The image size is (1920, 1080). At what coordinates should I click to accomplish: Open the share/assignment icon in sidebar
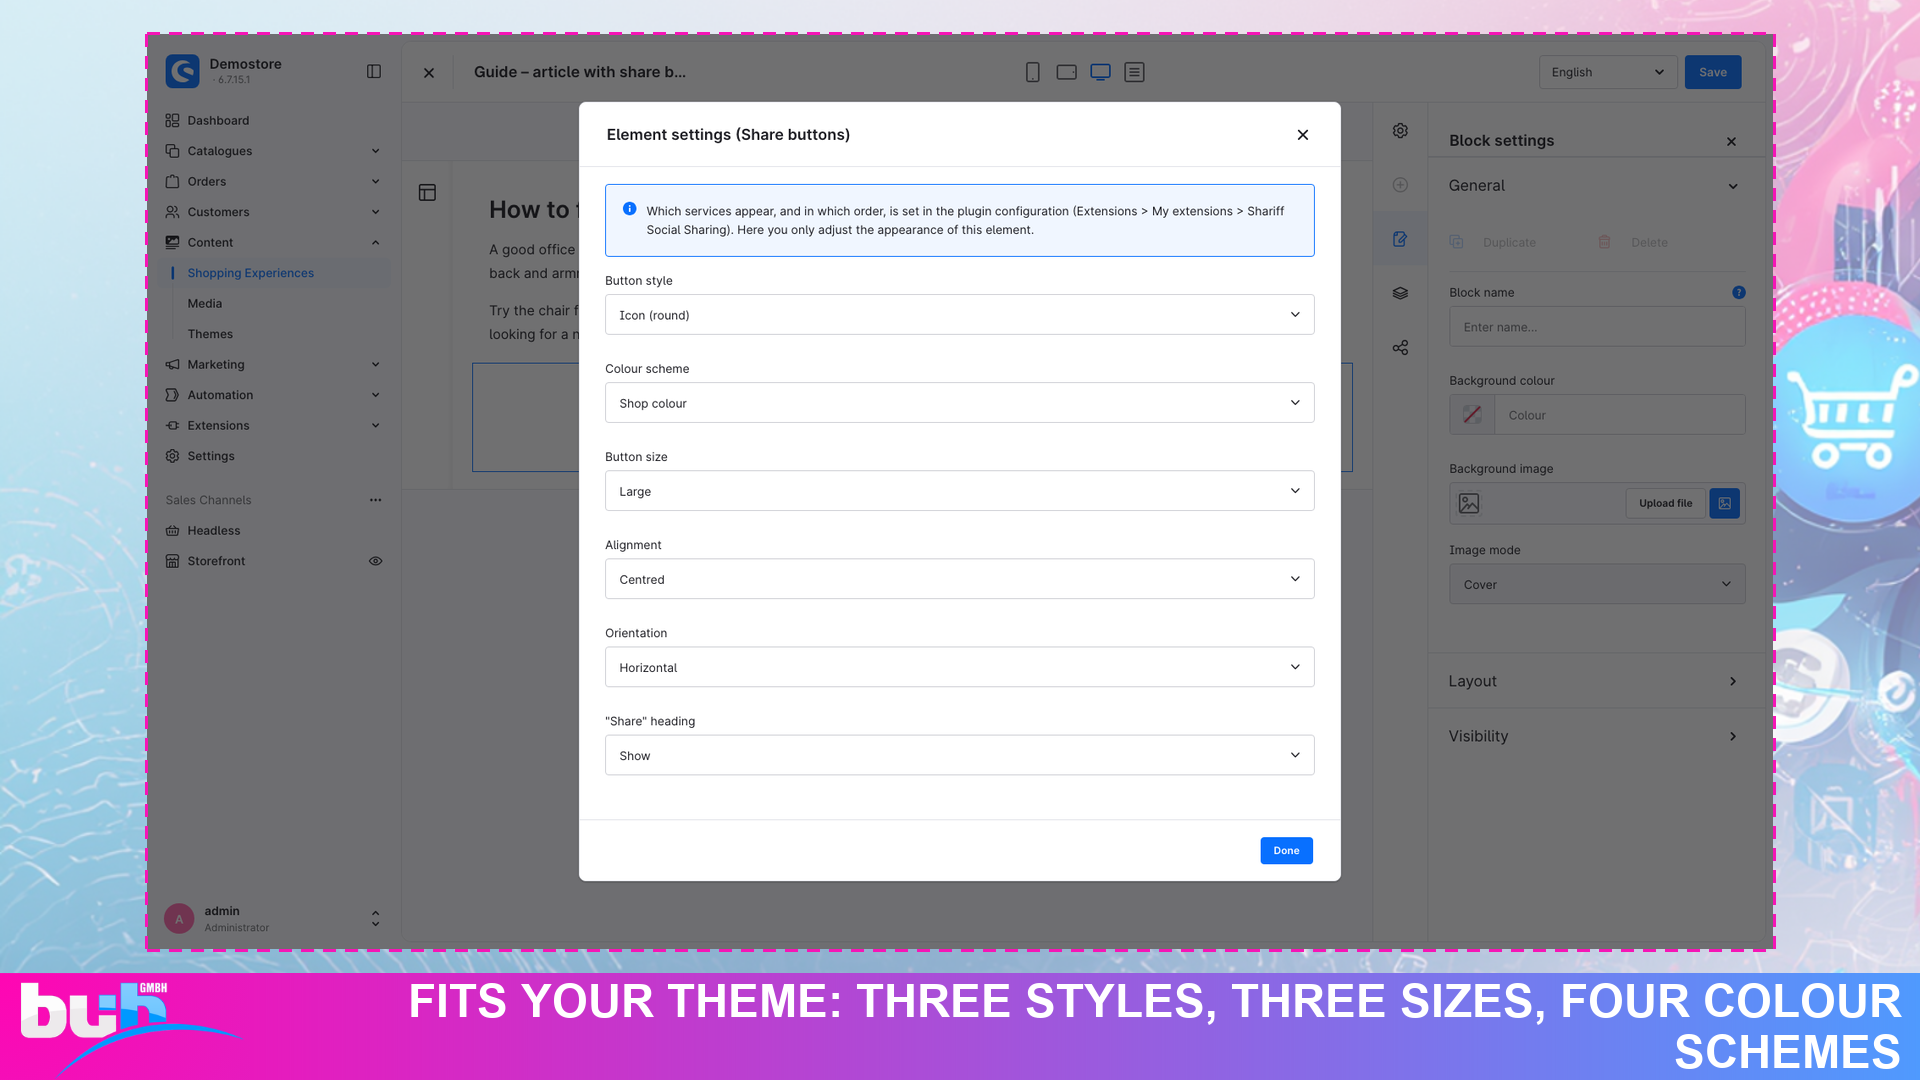pos(1400,348)
